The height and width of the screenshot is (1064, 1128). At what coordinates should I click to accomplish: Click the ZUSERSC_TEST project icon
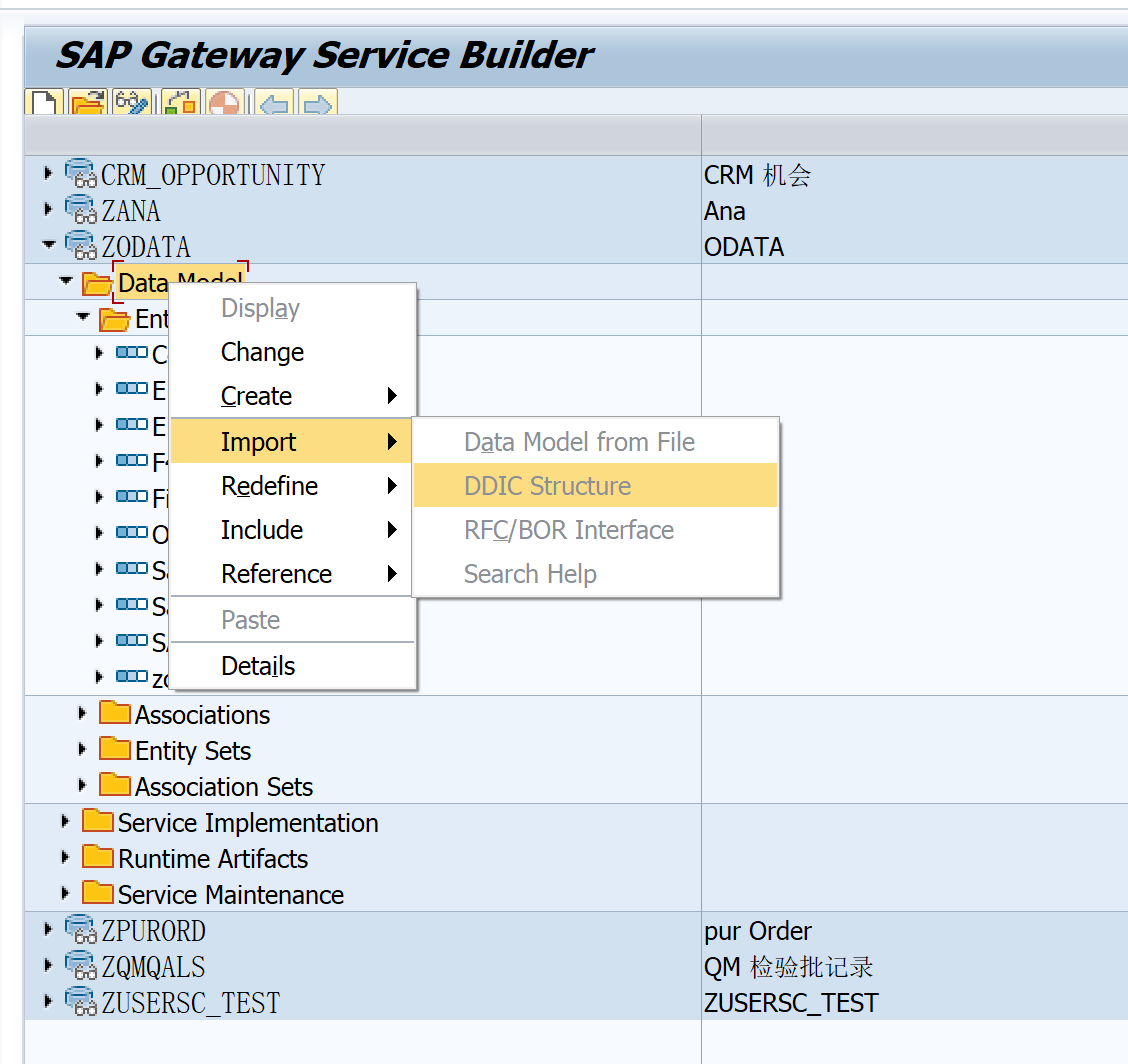(81, 1001)
